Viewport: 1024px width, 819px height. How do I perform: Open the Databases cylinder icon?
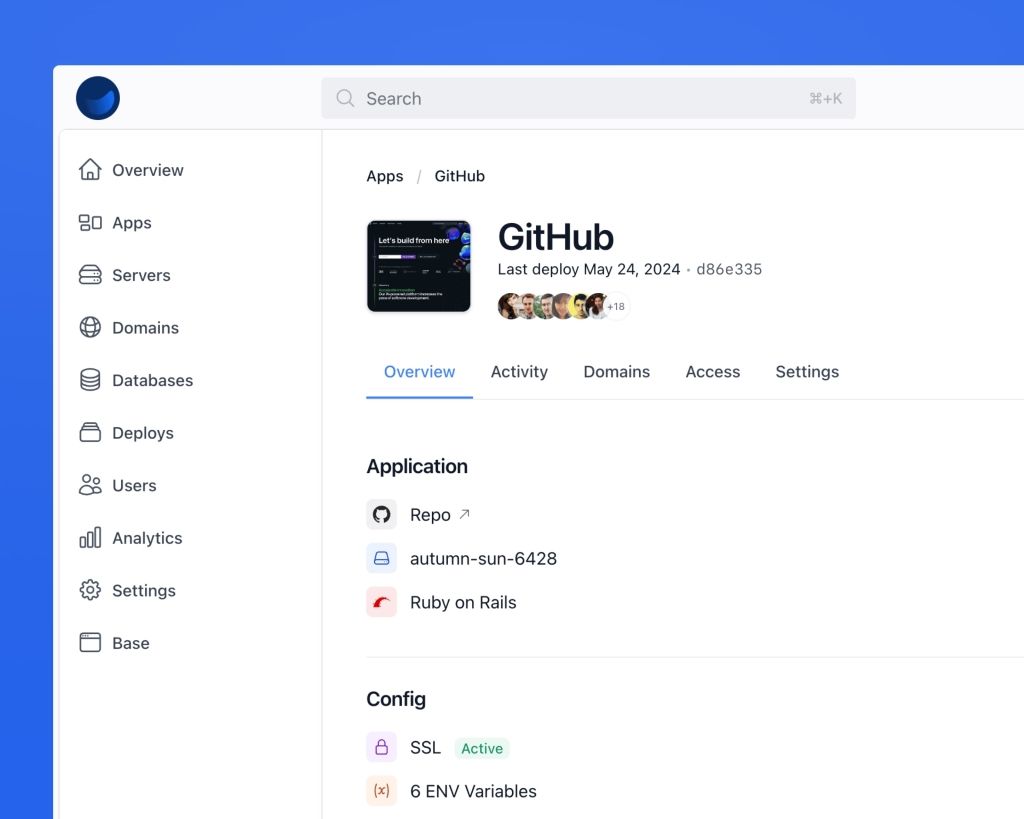coord(90,380)
